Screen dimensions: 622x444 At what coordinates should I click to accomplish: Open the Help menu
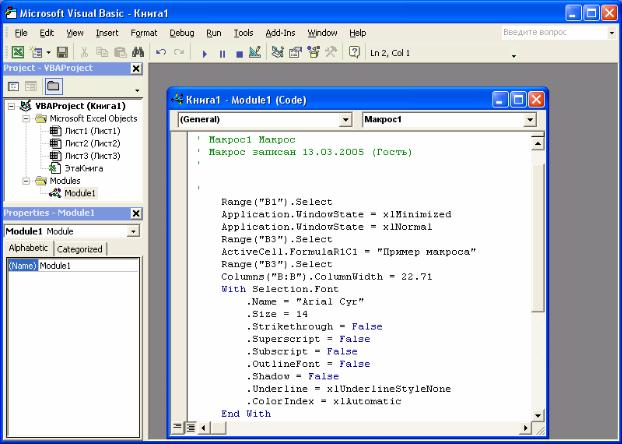coord(357,33)
